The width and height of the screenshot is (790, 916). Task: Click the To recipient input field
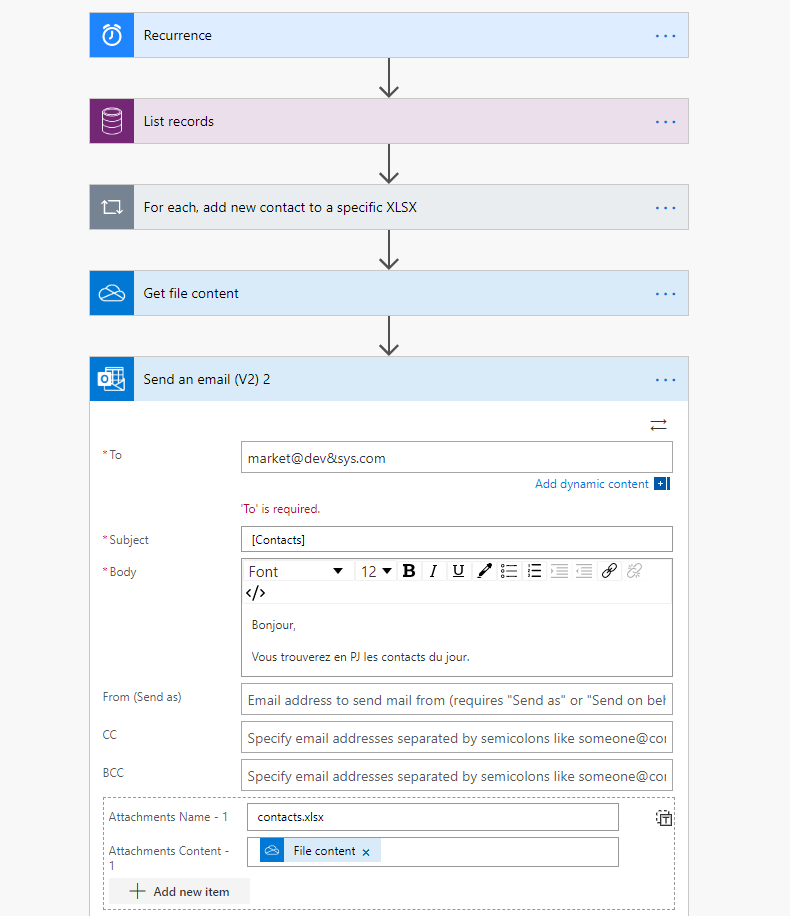point(456,457)
